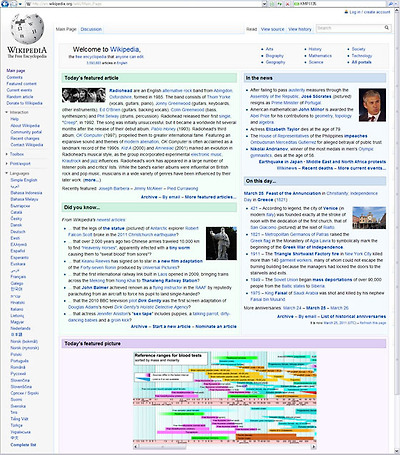Open the newest articles link
The image size is (400, 455).
pos(111,220)
